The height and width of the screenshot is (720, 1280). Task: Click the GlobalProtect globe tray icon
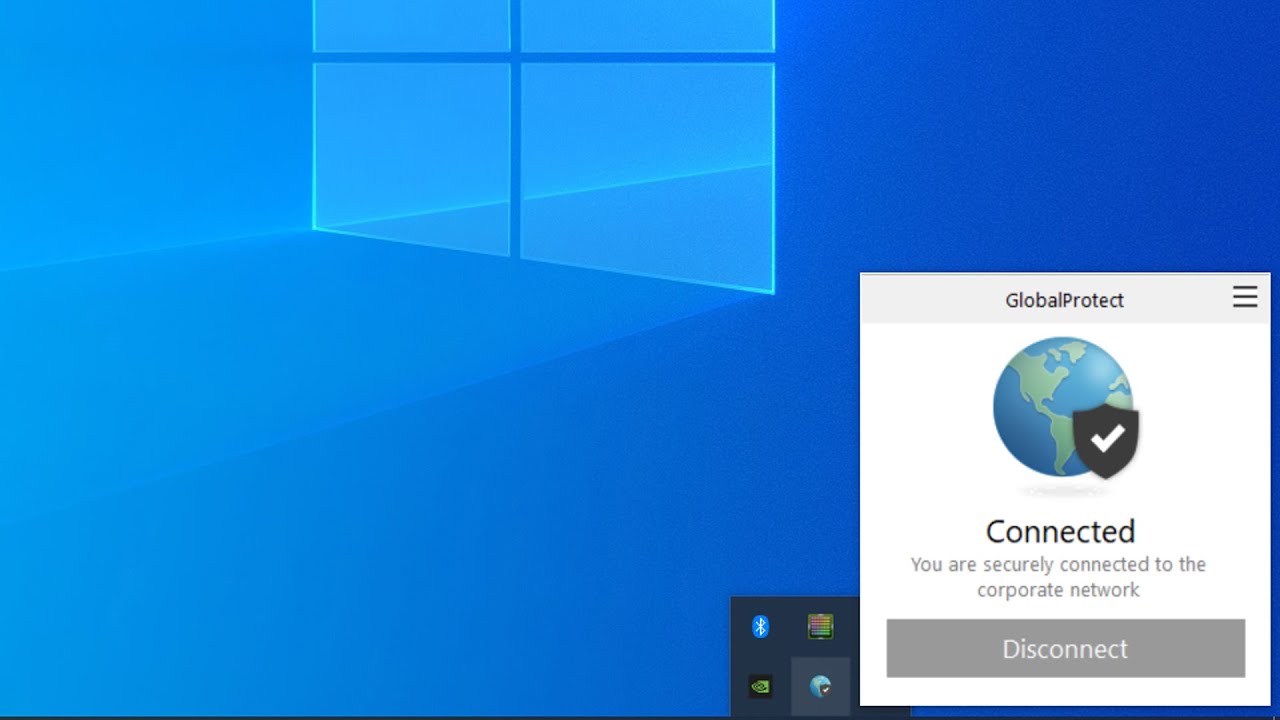point(820,687)
